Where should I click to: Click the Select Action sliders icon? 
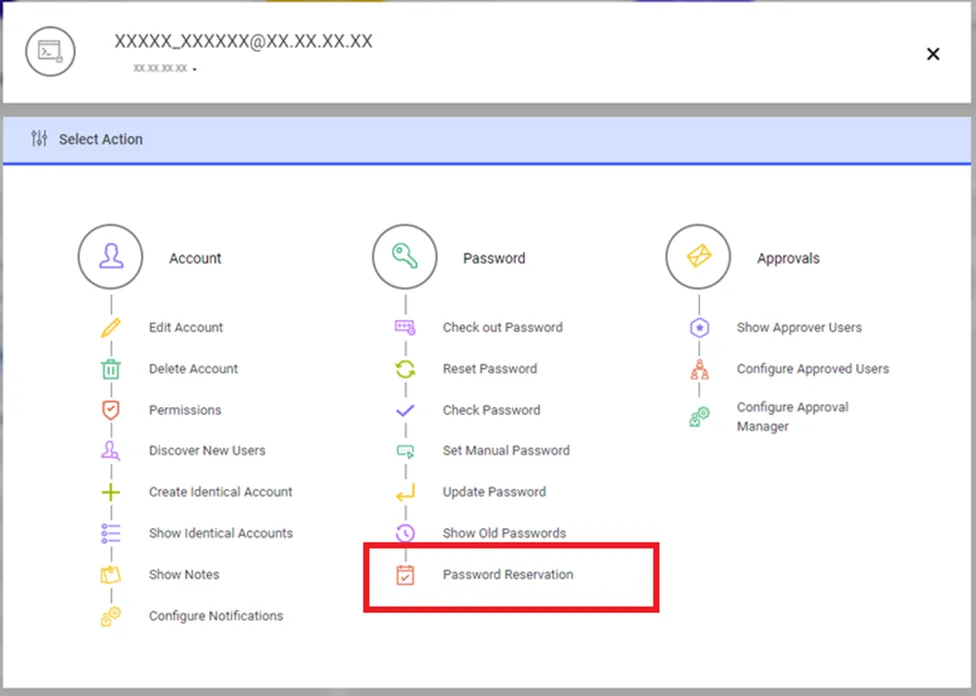point(39,138)
